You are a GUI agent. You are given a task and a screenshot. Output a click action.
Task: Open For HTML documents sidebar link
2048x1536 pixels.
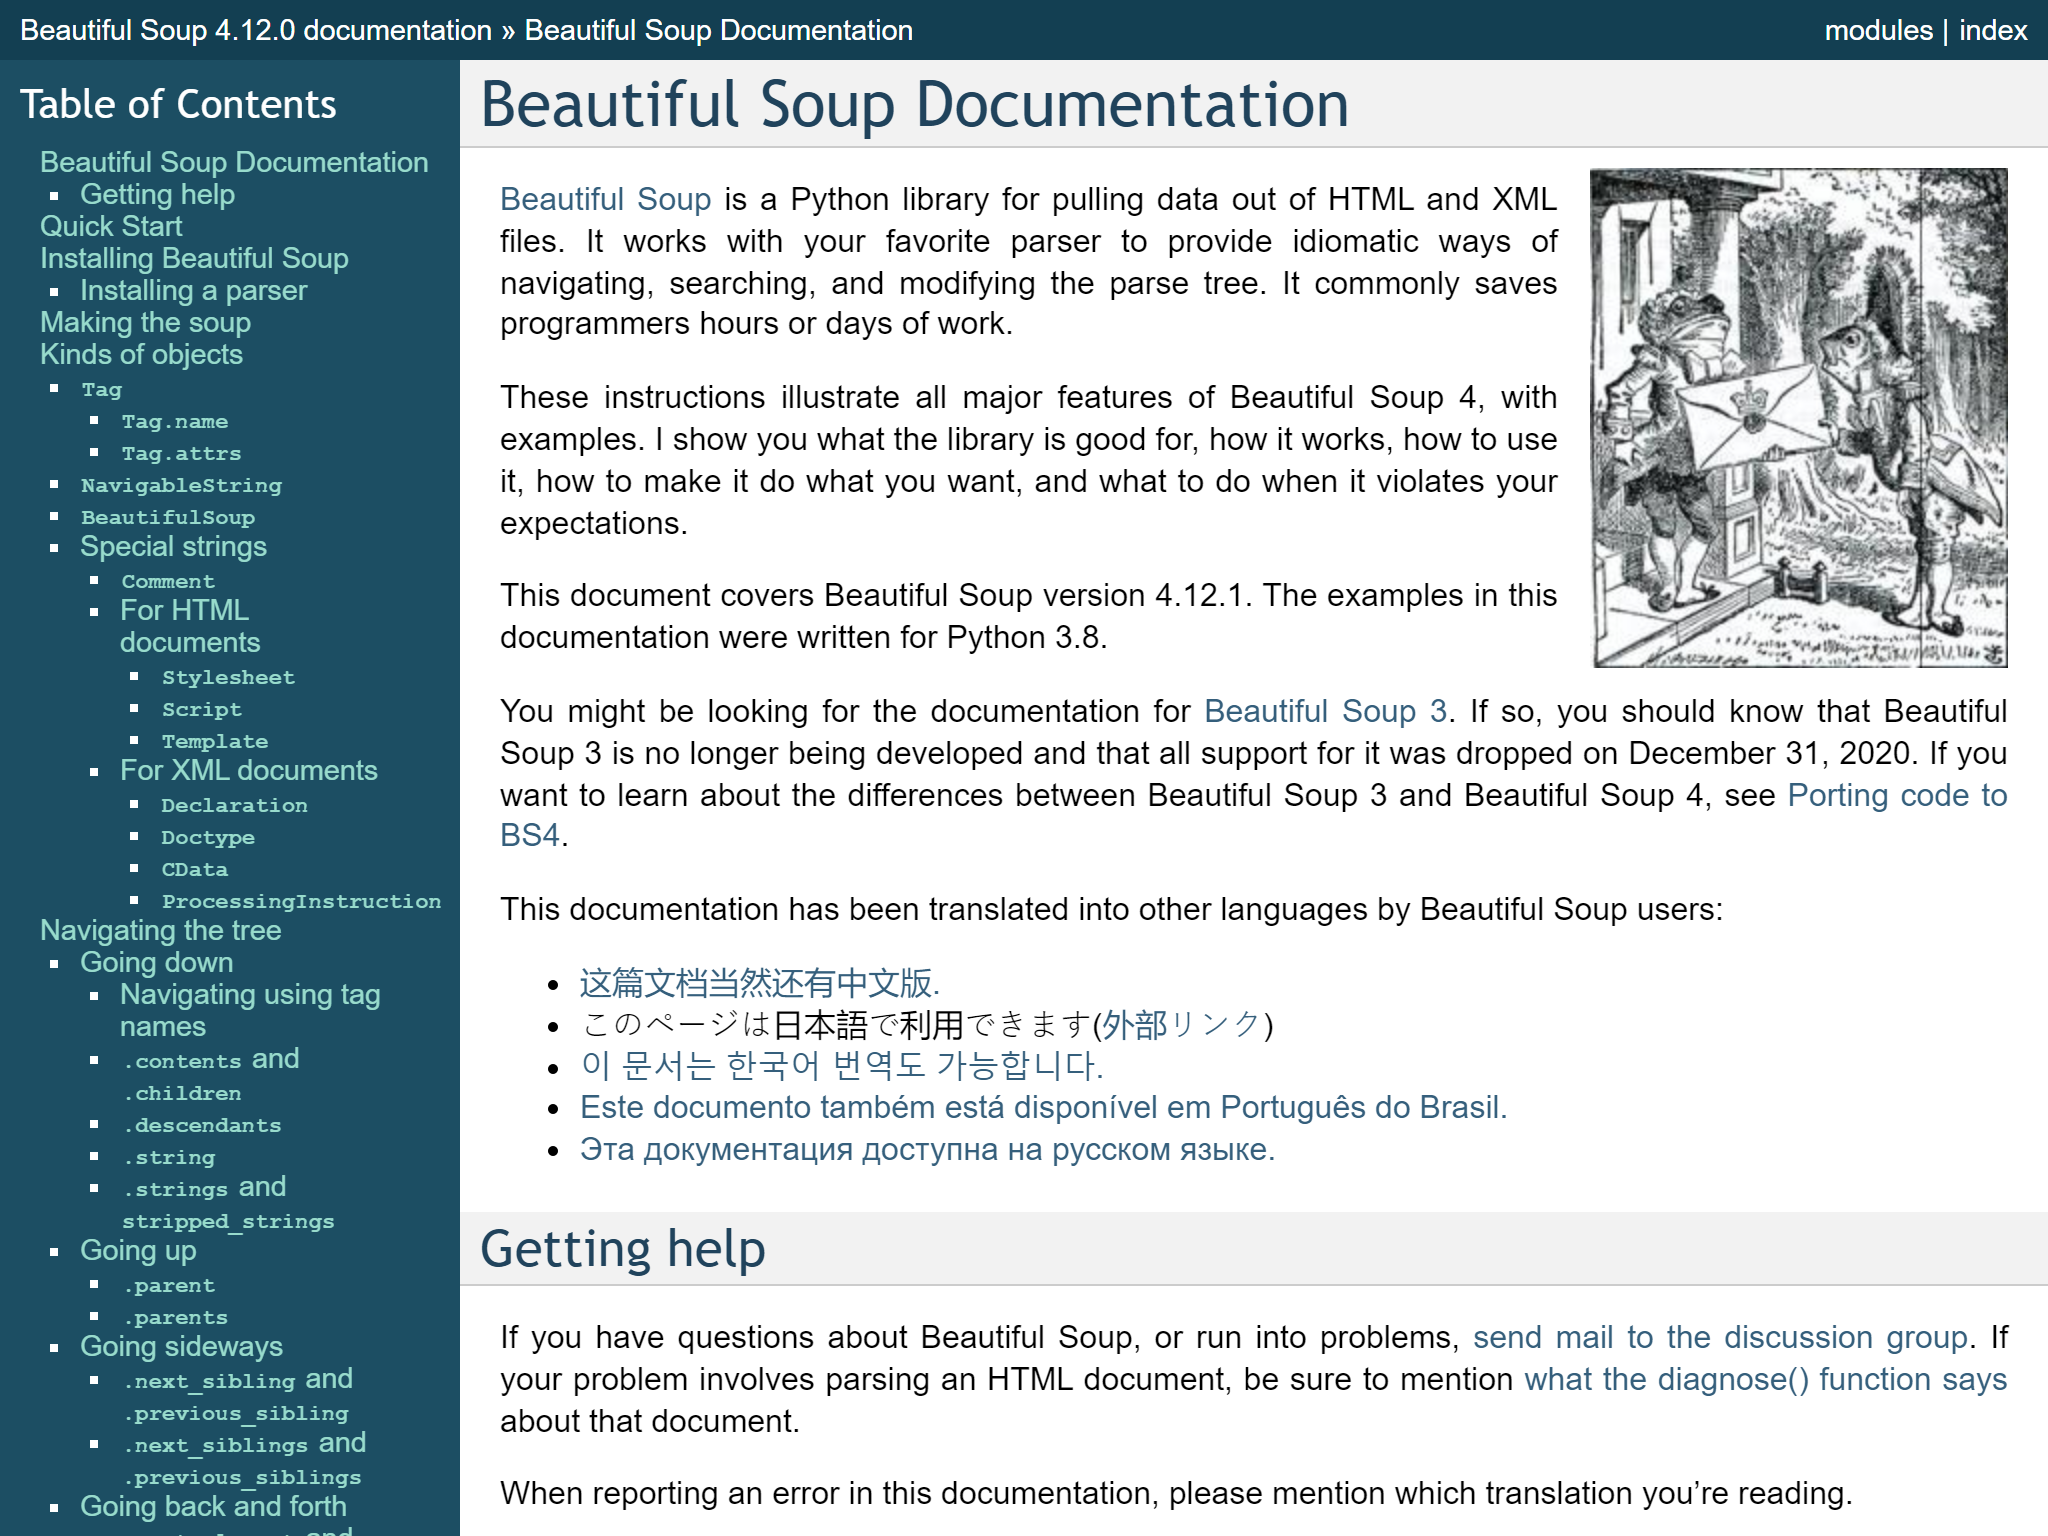click(x=190, y=626)
